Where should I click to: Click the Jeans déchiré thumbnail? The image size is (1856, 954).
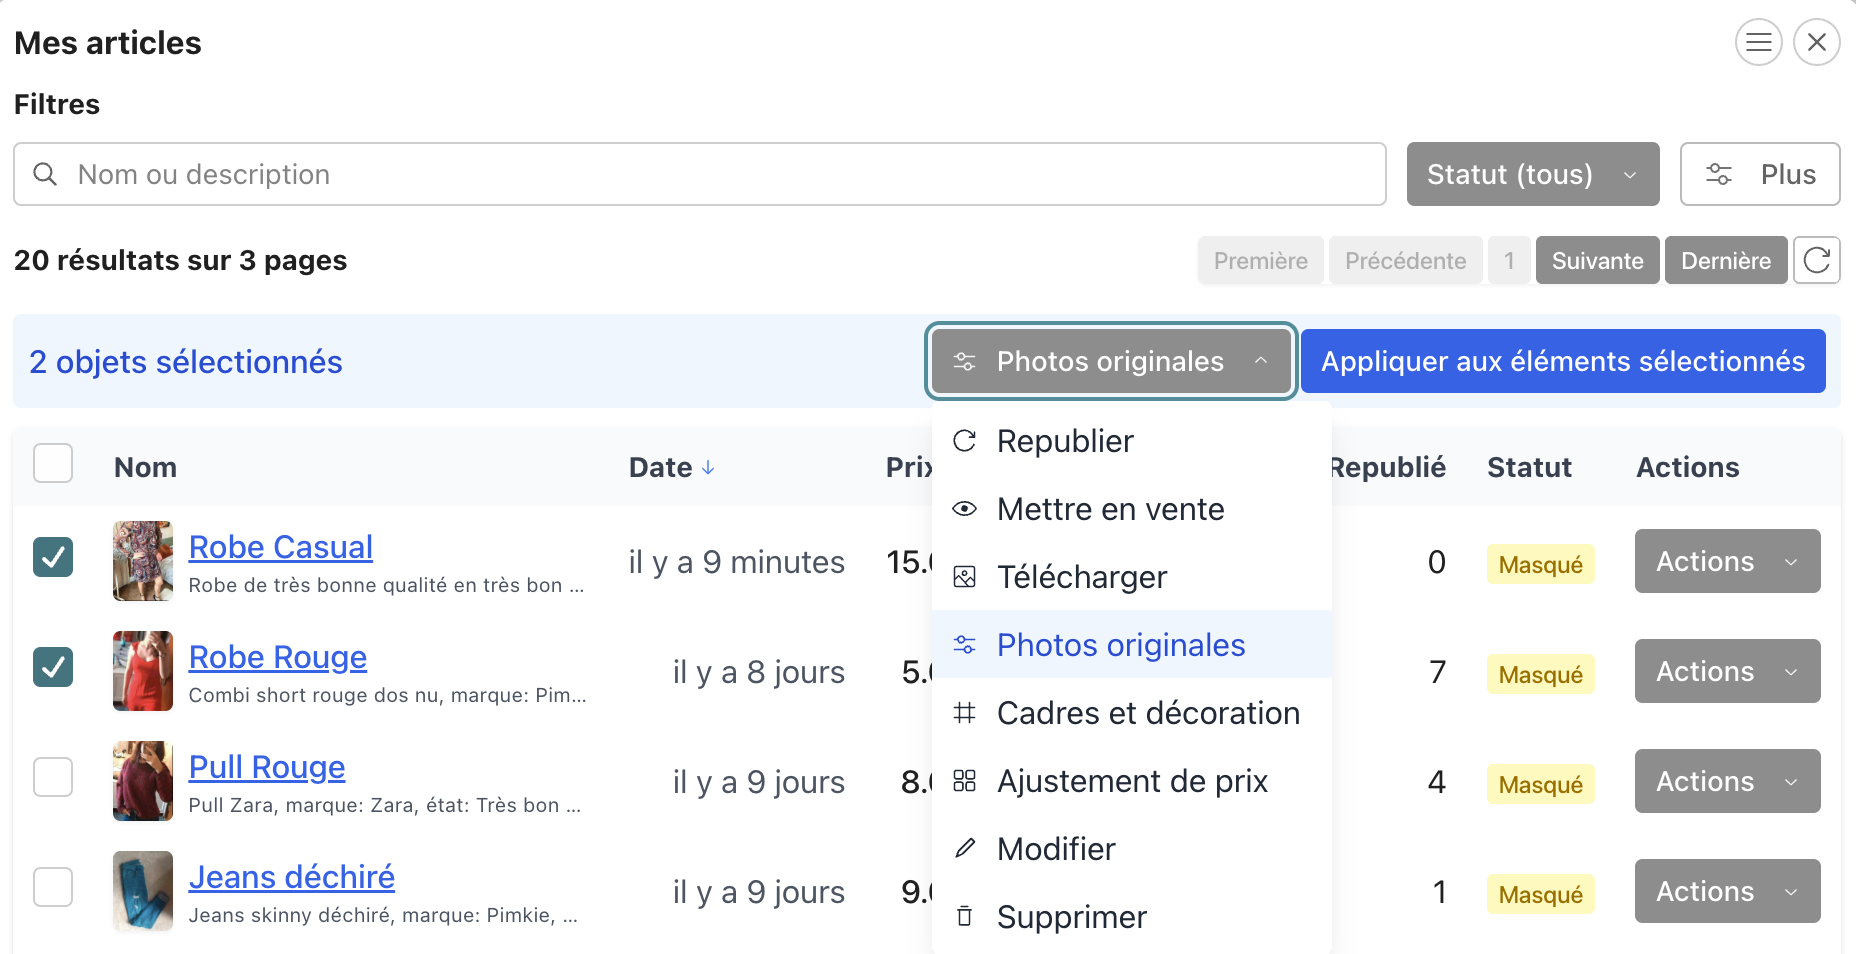click(142, 891)
